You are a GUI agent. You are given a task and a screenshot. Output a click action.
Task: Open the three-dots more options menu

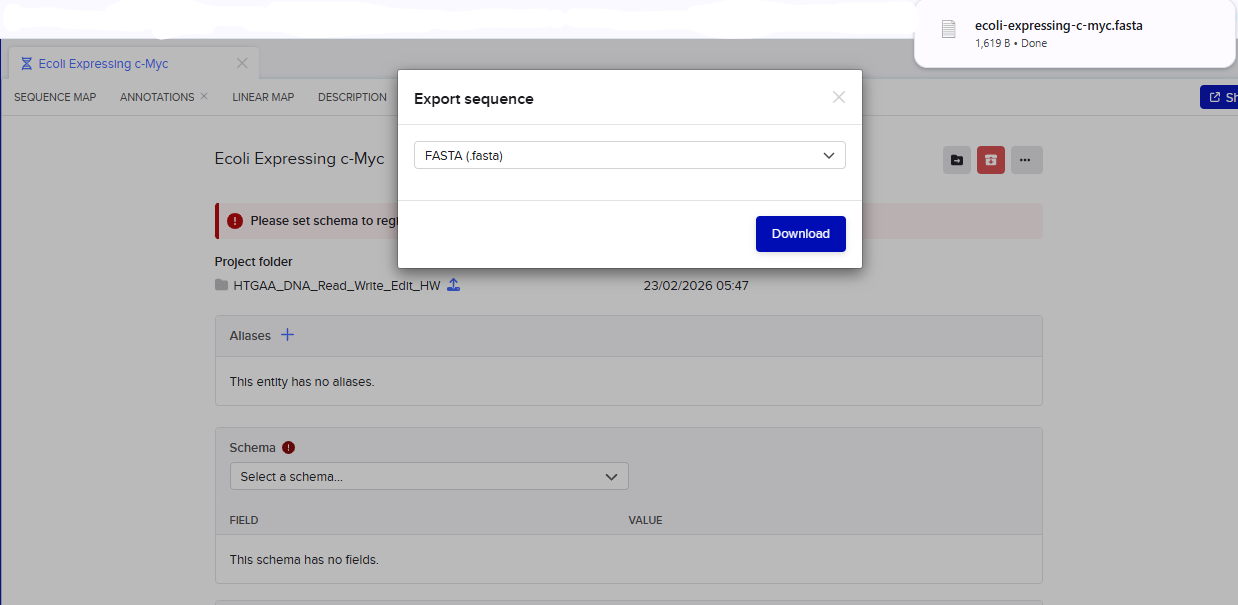[1026, 160]
